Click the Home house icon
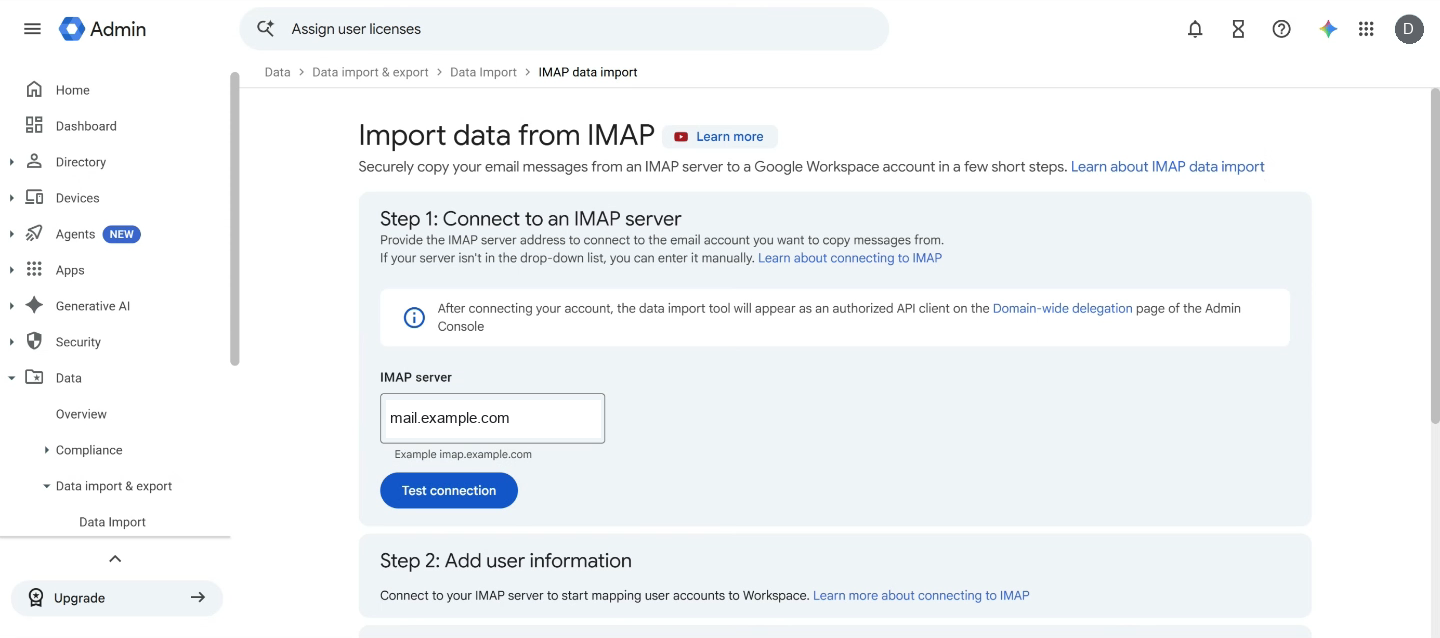1440x638 pixels. [x=34, y=89]
